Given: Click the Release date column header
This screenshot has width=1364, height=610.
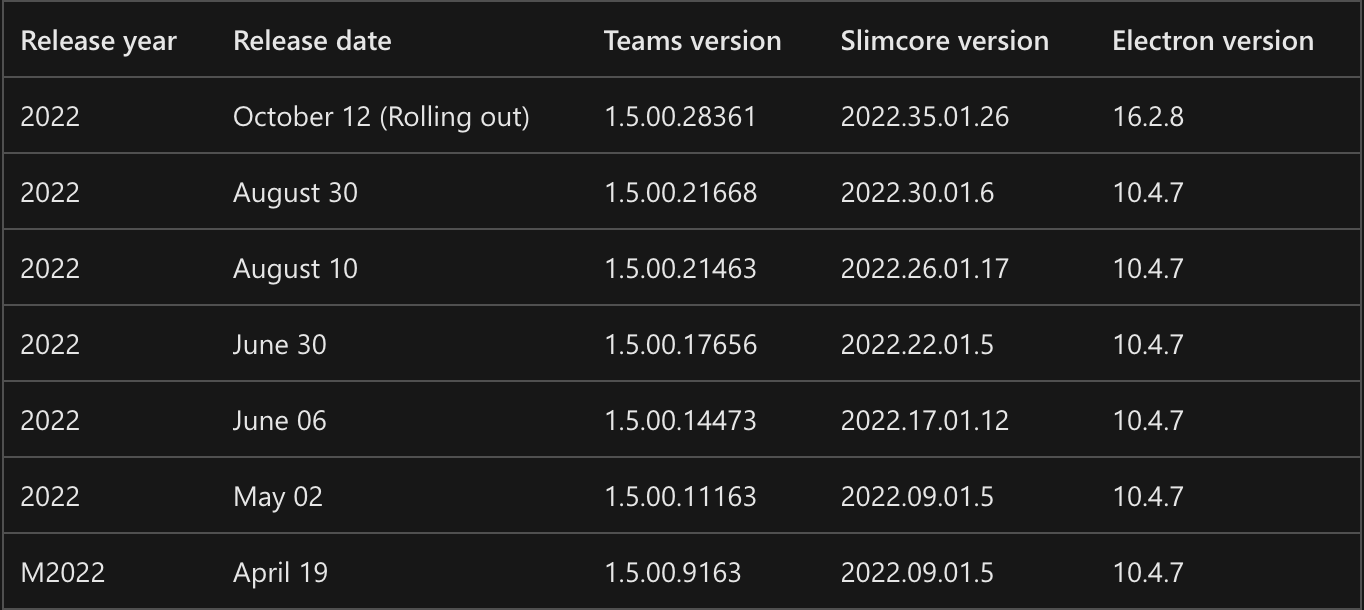Looking at the screenshot, I should click(312, 41).
